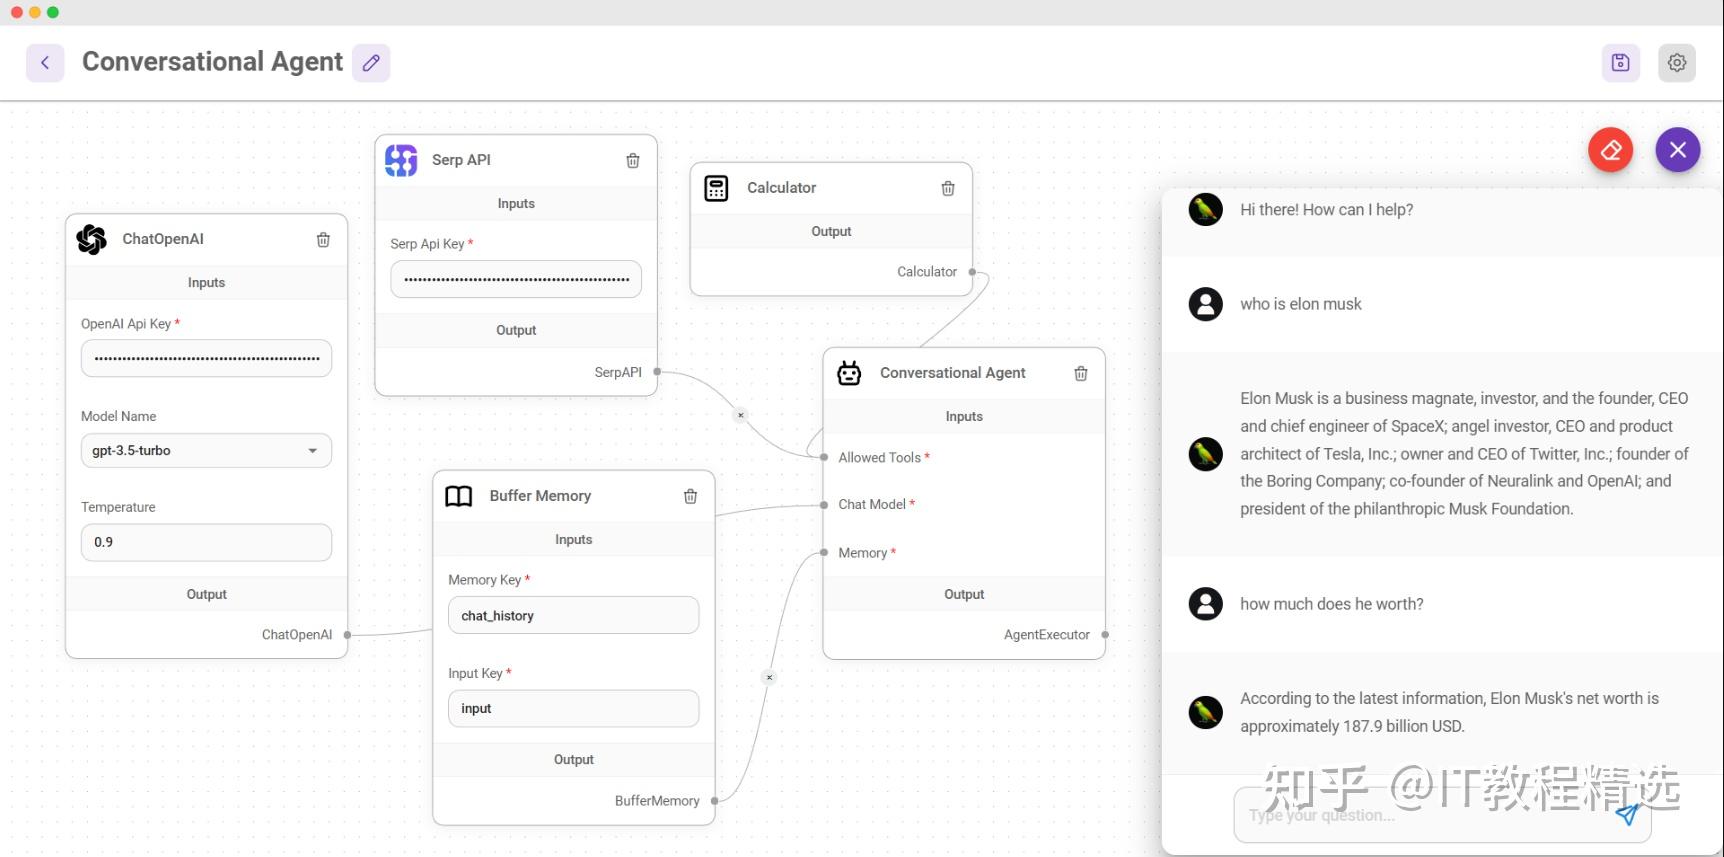Viewport: 1724px width, 857px height.
Task: Remove the Calculator node via trash icon
Action: (948, 188)
